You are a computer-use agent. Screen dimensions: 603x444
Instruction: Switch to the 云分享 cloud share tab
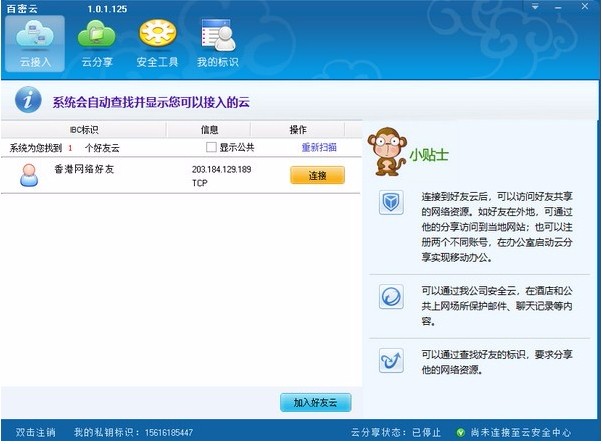pos(97,44)
